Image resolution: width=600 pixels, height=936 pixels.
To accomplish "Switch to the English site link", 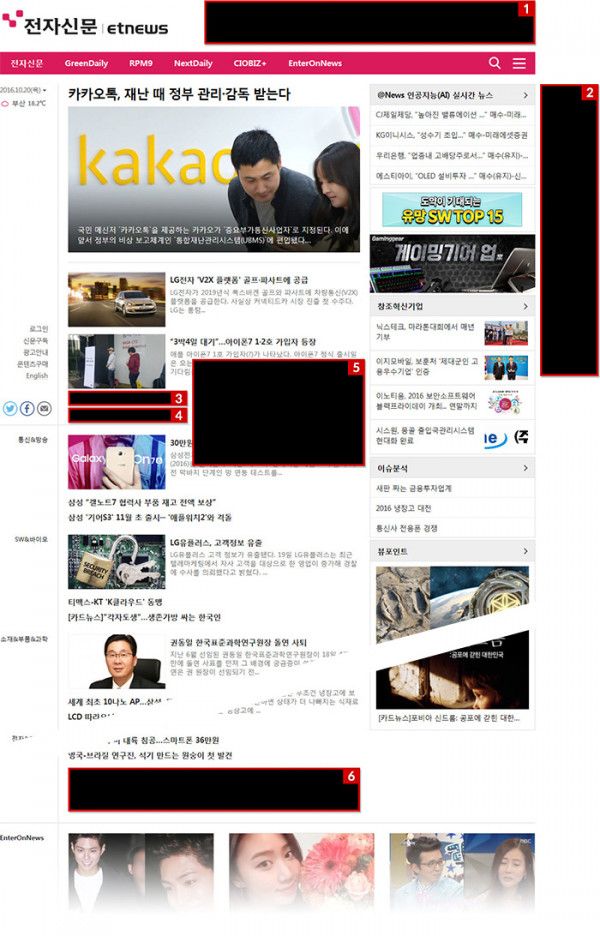I will point(37,375).
